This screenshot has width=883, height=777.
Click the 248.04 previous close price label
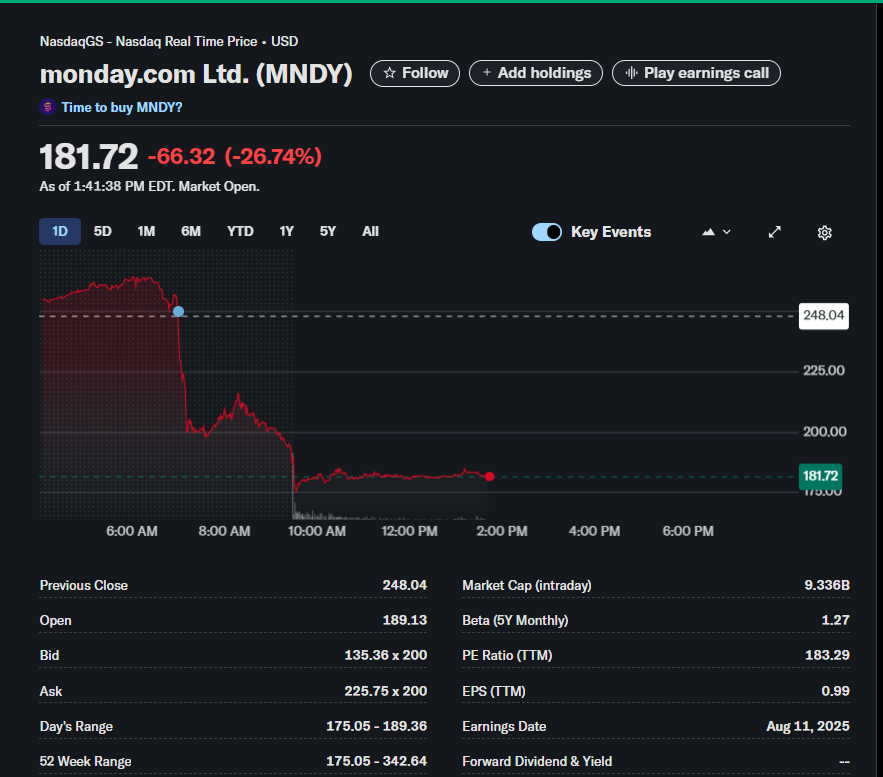(823, 315)
